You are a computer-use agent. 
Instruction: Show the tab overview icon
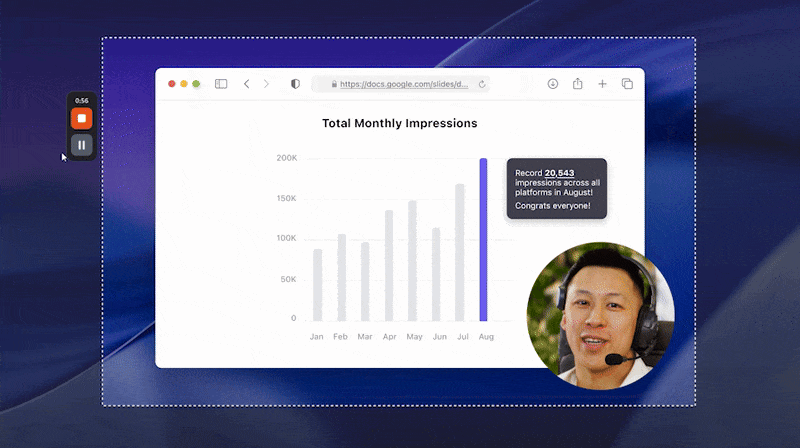point(627,84)
